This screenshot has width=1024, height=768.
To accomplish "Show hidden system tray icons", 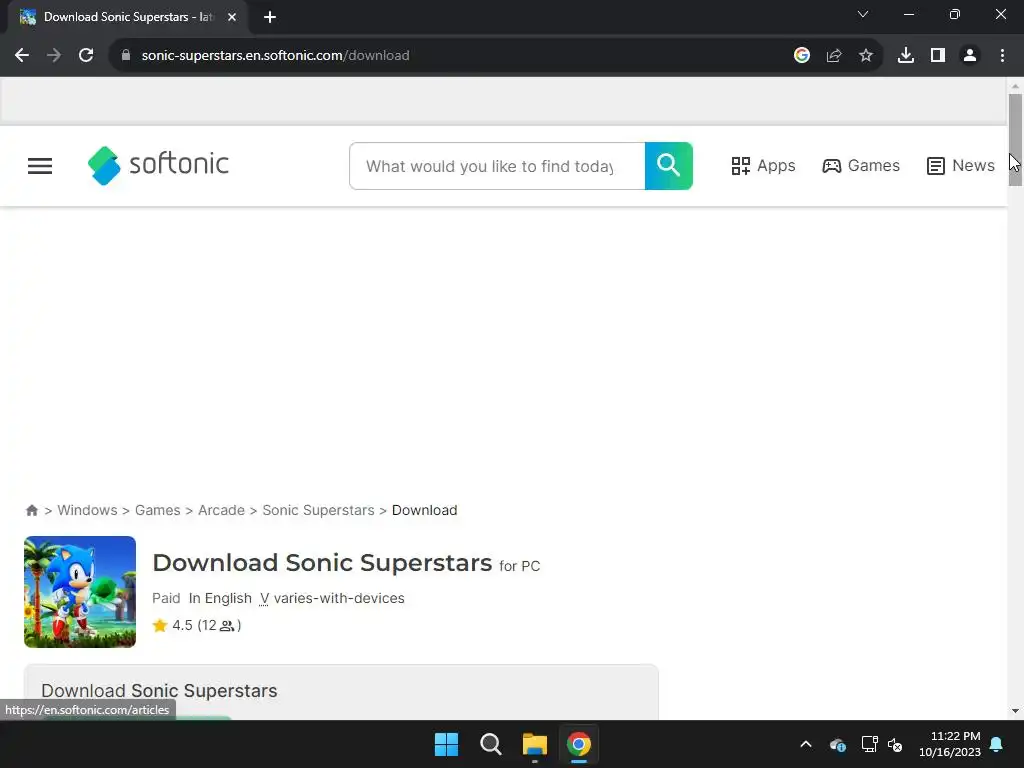I will click(x=806, y=744).
